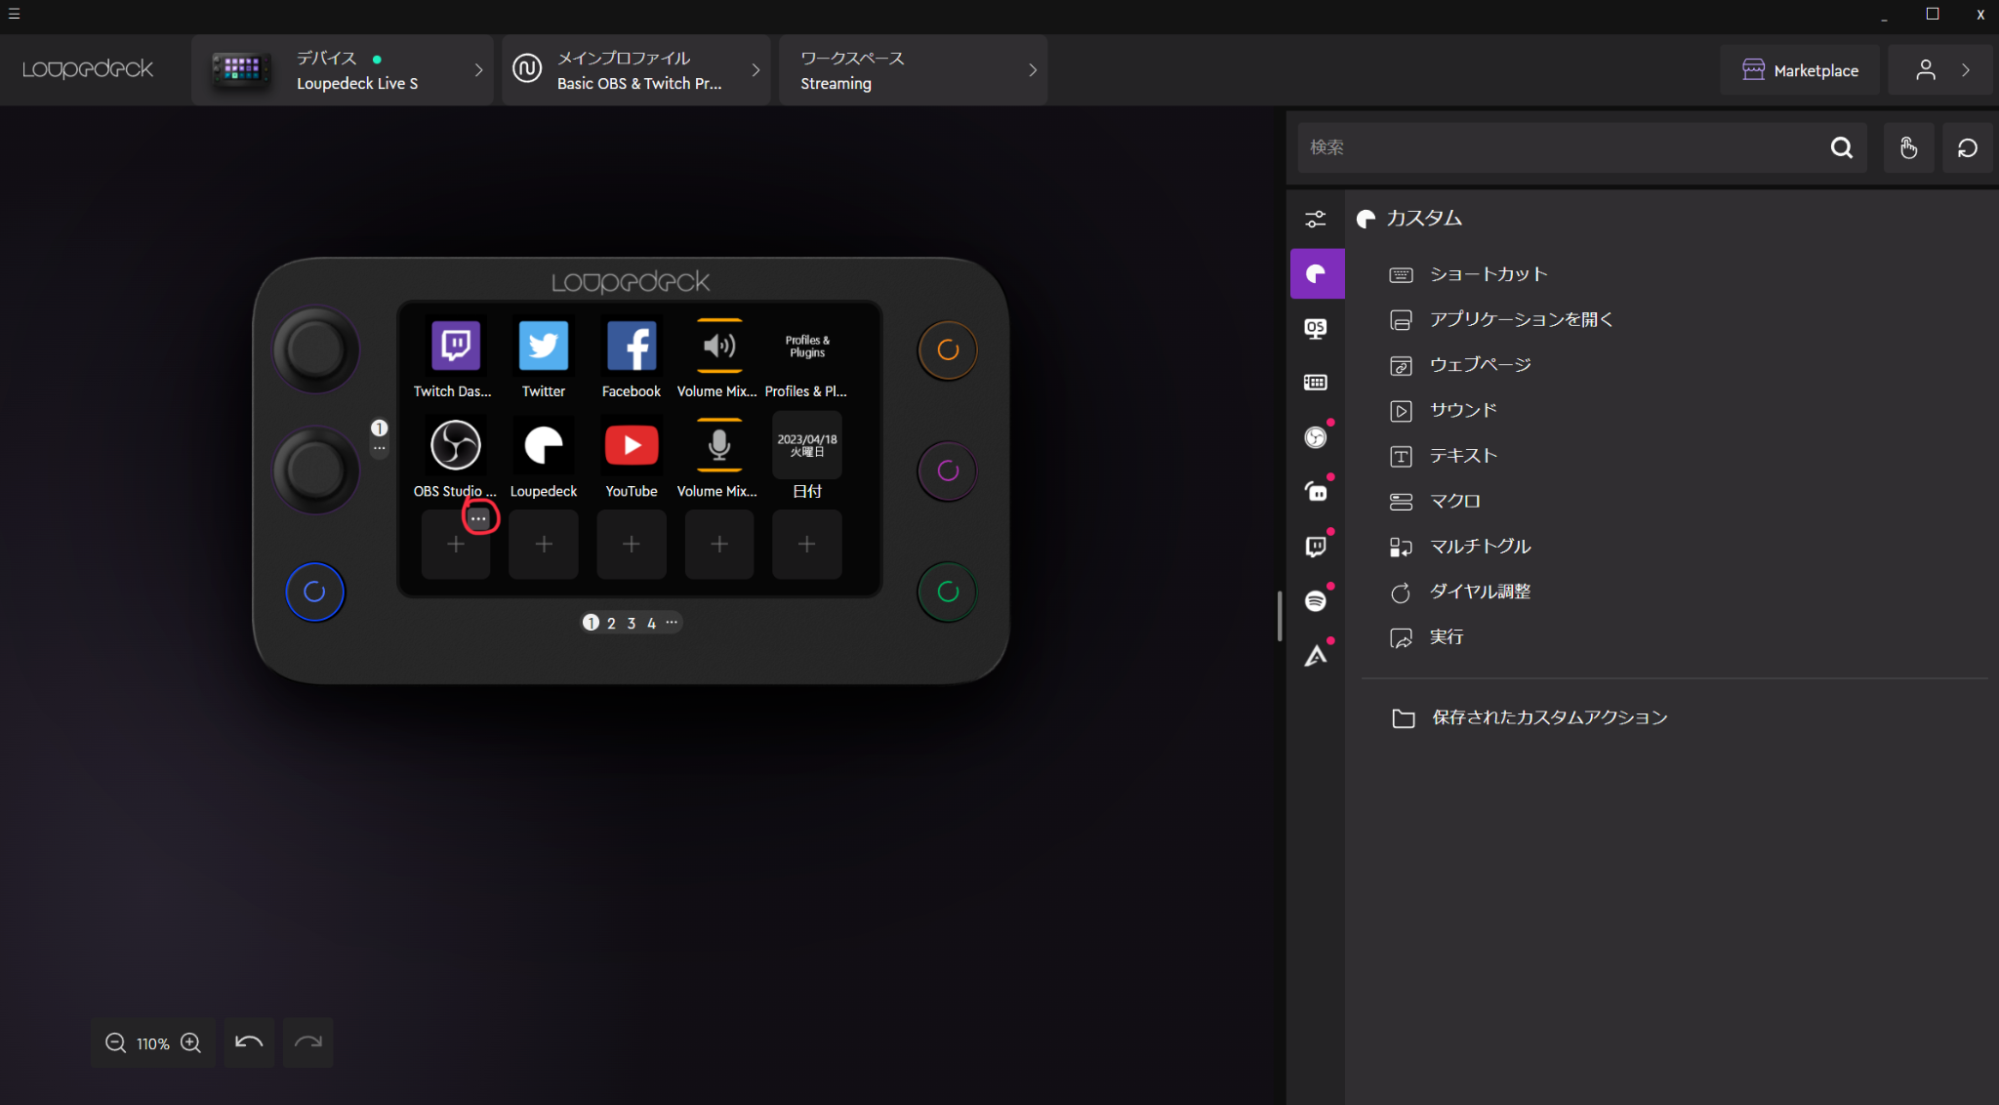Switch to touch page 2
1999x1105 pixels.
[x=611, y=623]
